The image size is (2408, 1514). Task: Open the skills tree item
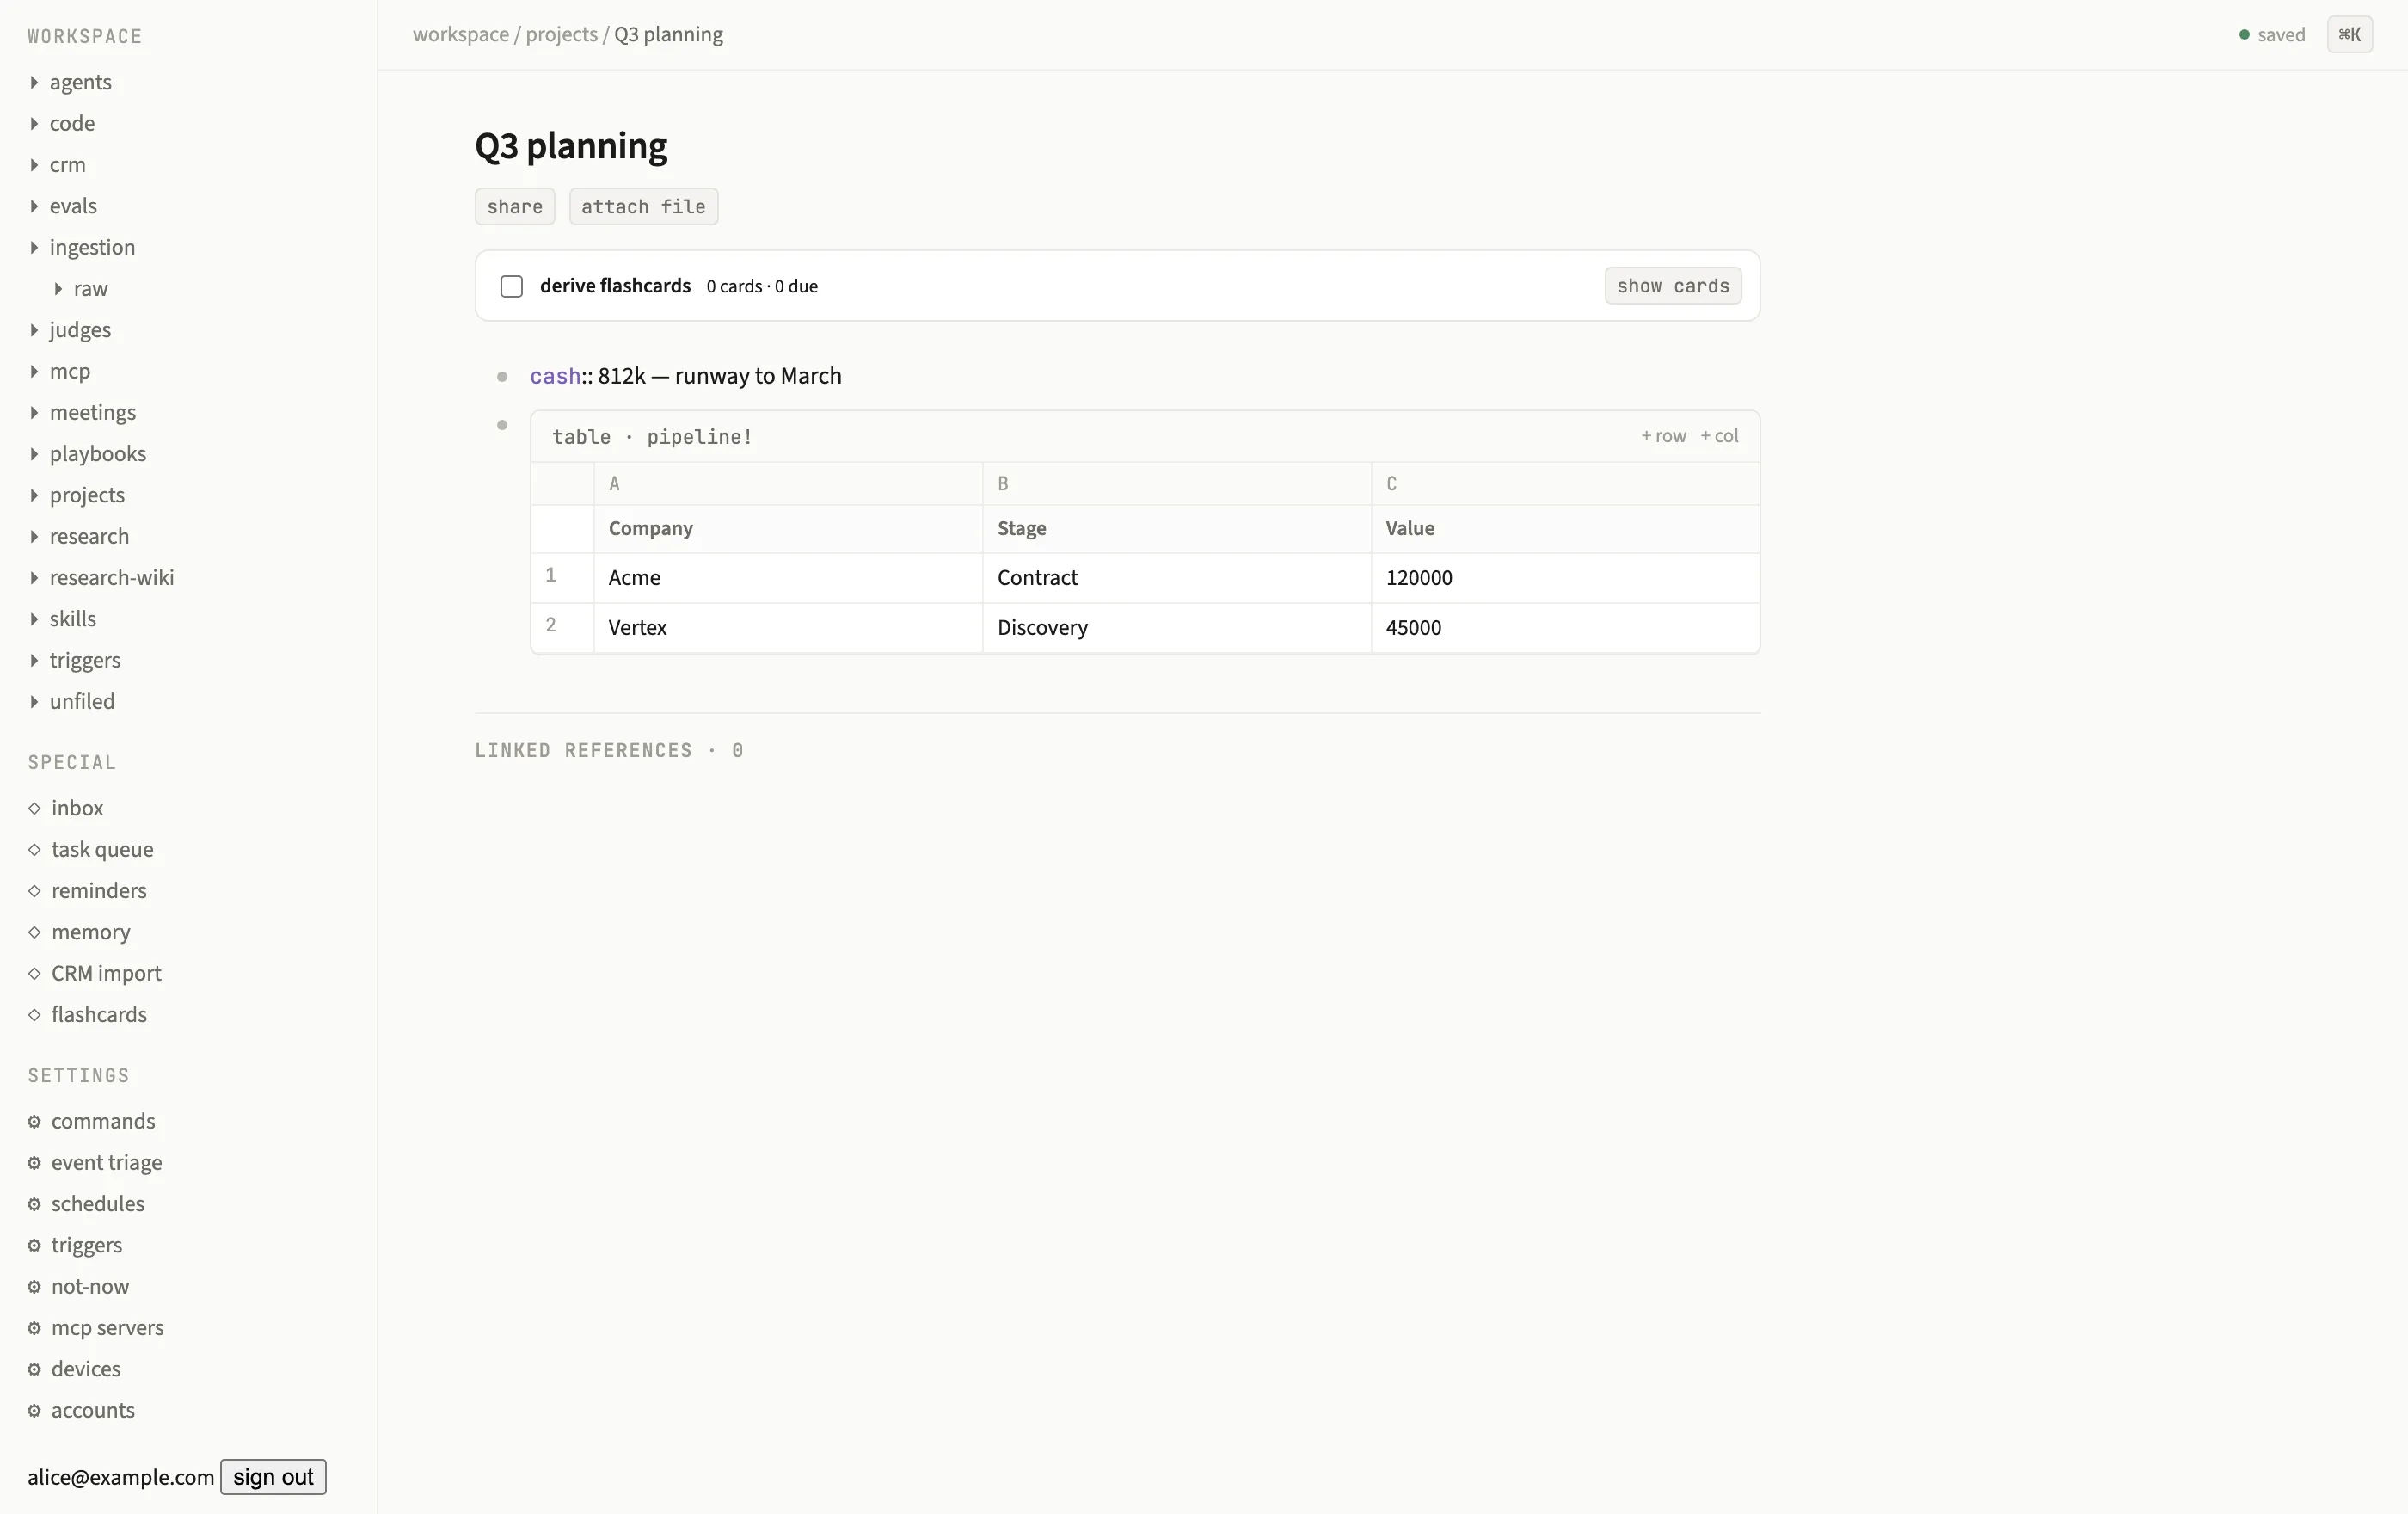[73, 619]
